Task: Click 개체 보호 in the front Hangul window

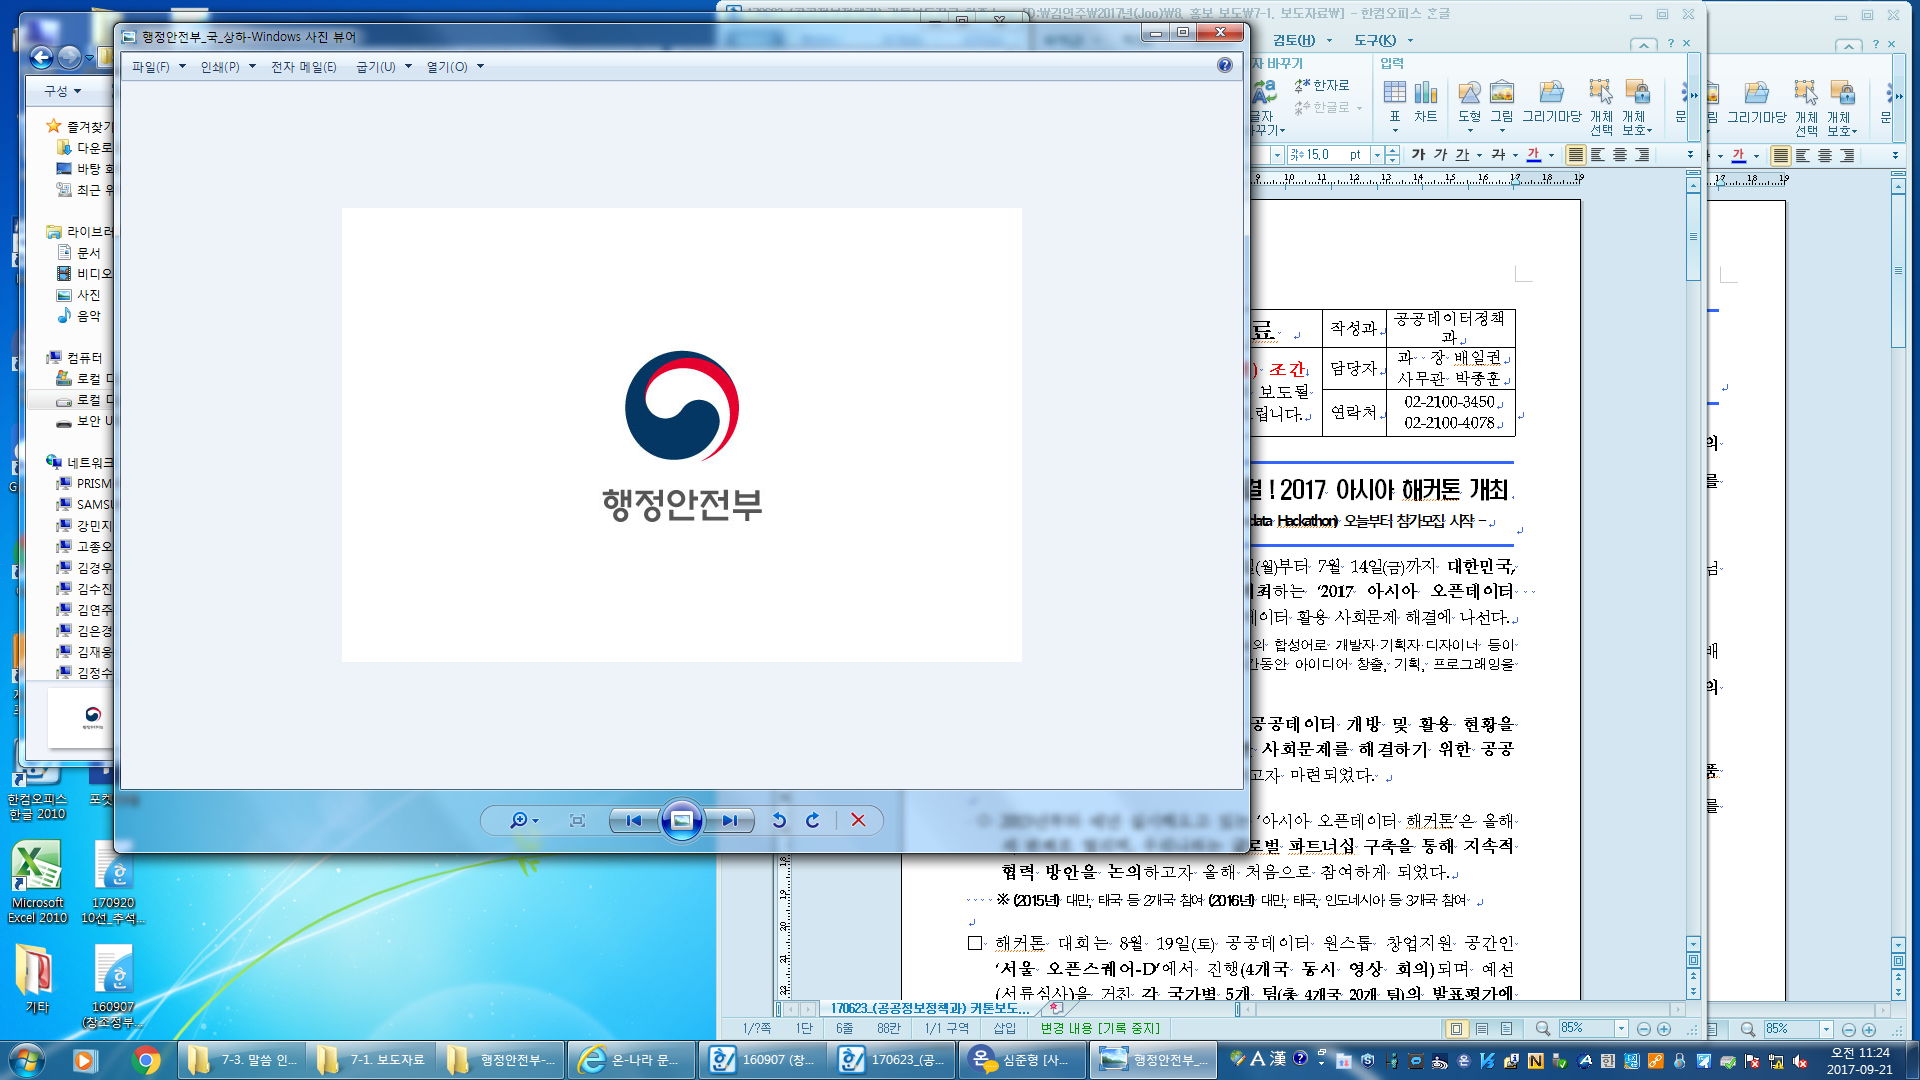Action: pos(1637,107)
